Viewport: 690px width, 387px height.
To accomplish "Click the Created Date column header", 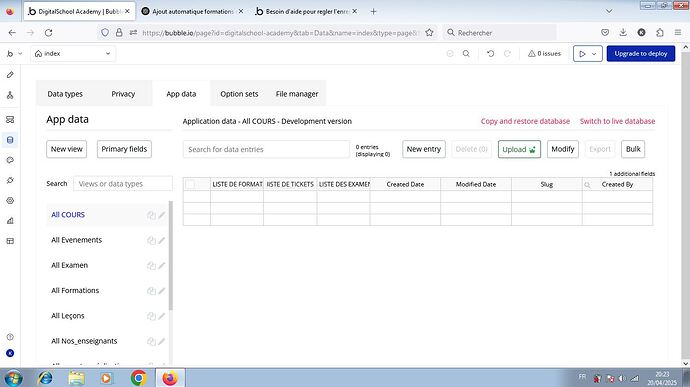I will pyautogui.click(x=405, y=184).
